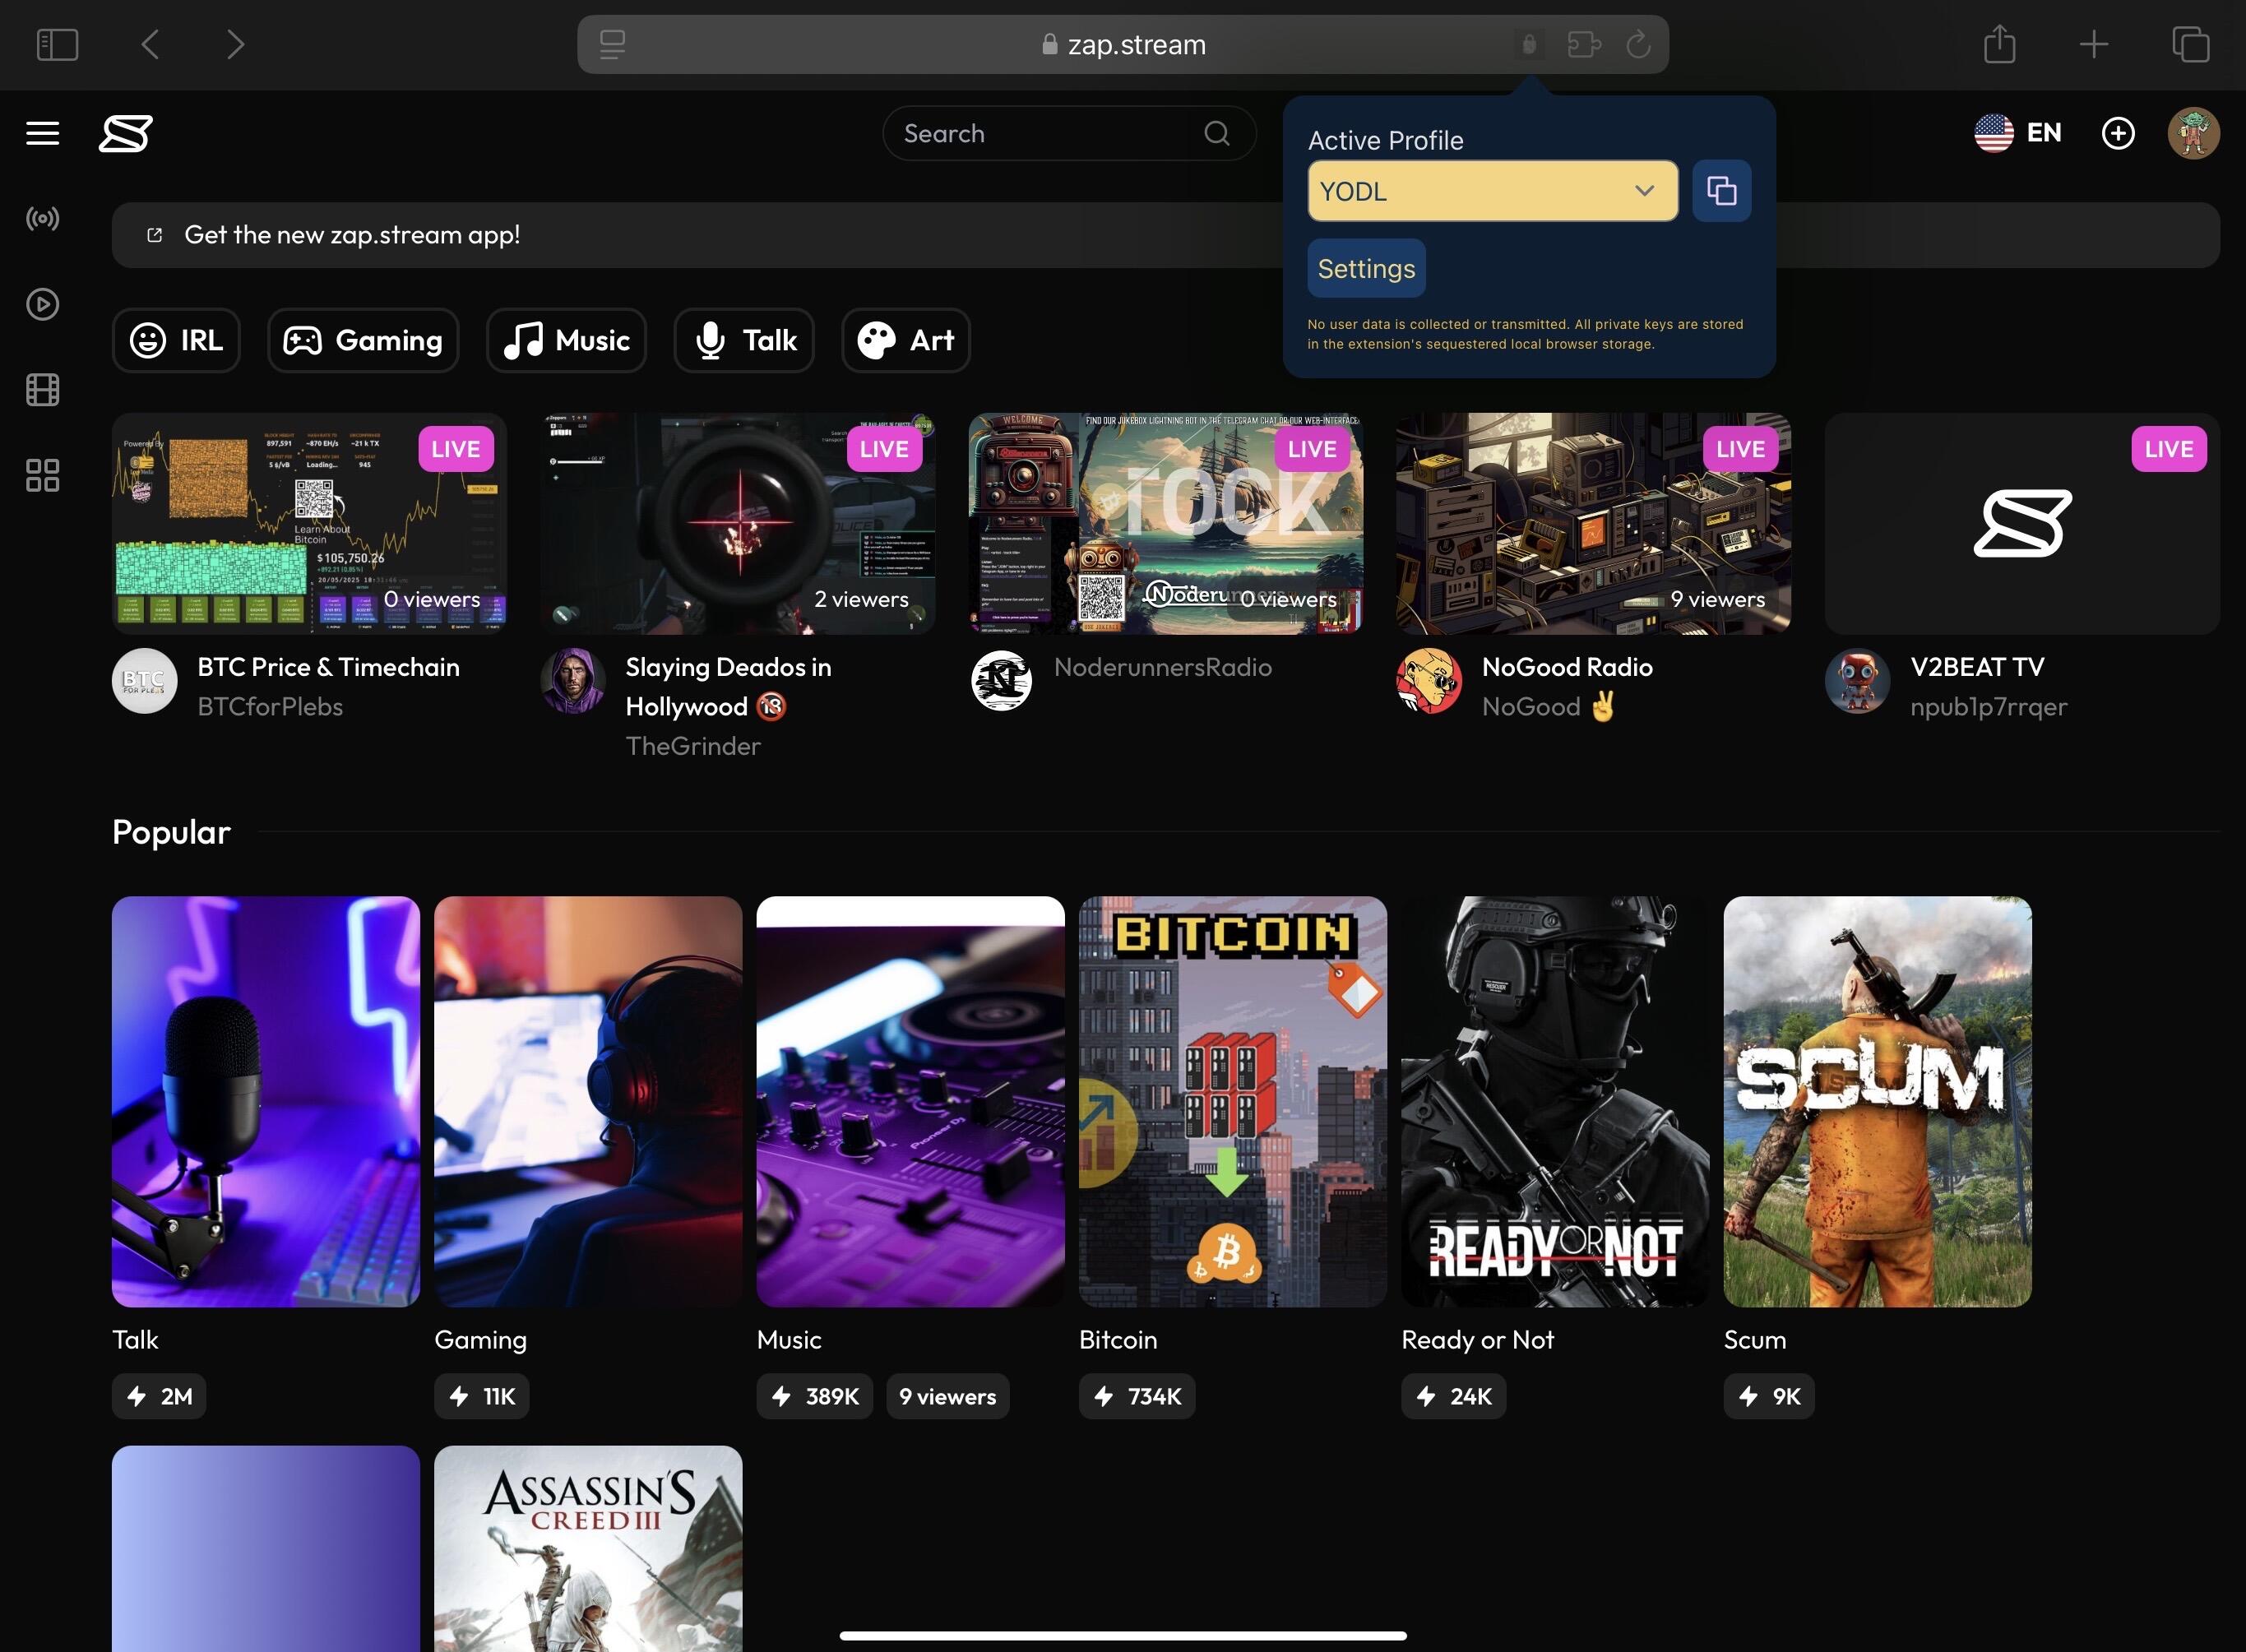The image size is (2246, 1652).
Task: Open NoGood Radio stream title
Action: click(1567, 667)
